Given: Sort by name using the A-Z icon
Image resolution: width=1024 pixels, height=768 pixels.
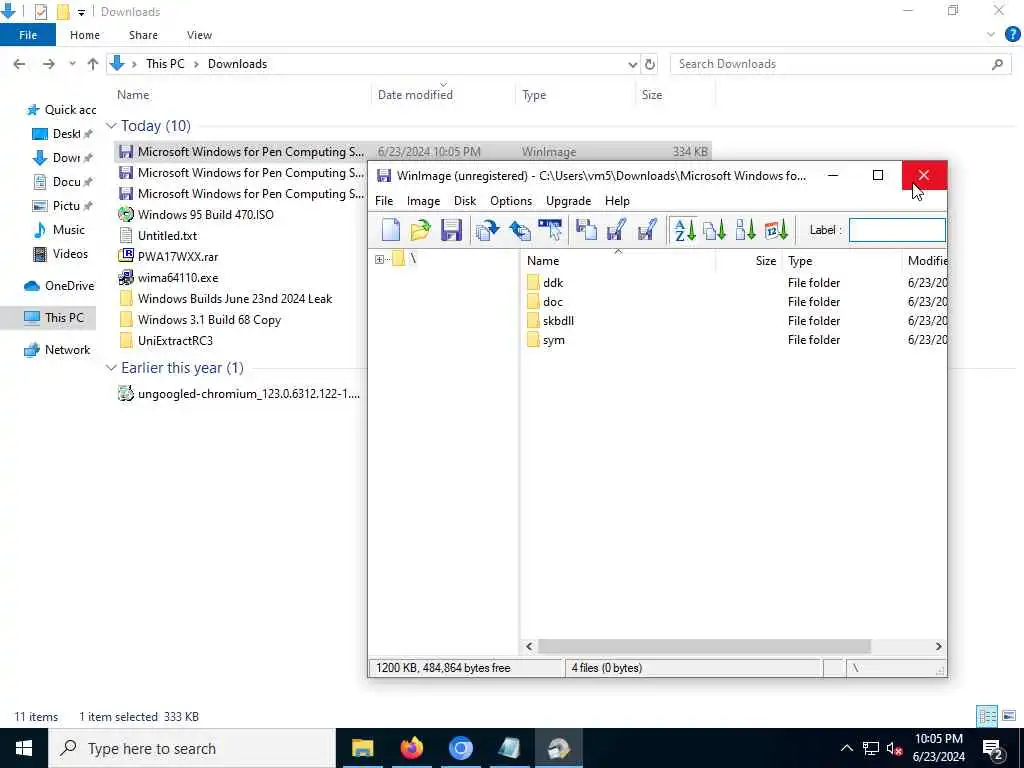Looking at the screenshot, I should click(684, 230).
